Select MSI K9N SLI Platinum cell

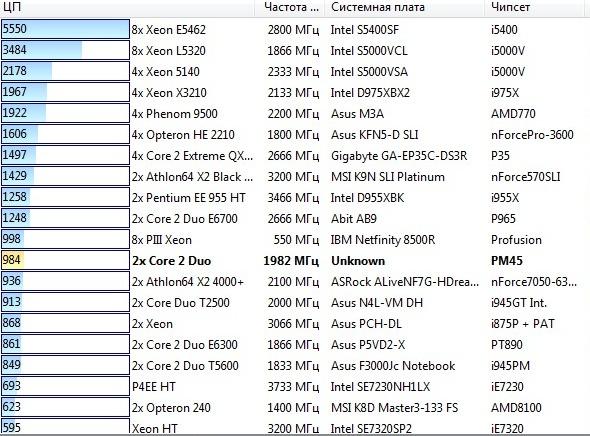(x=388, y=177)
